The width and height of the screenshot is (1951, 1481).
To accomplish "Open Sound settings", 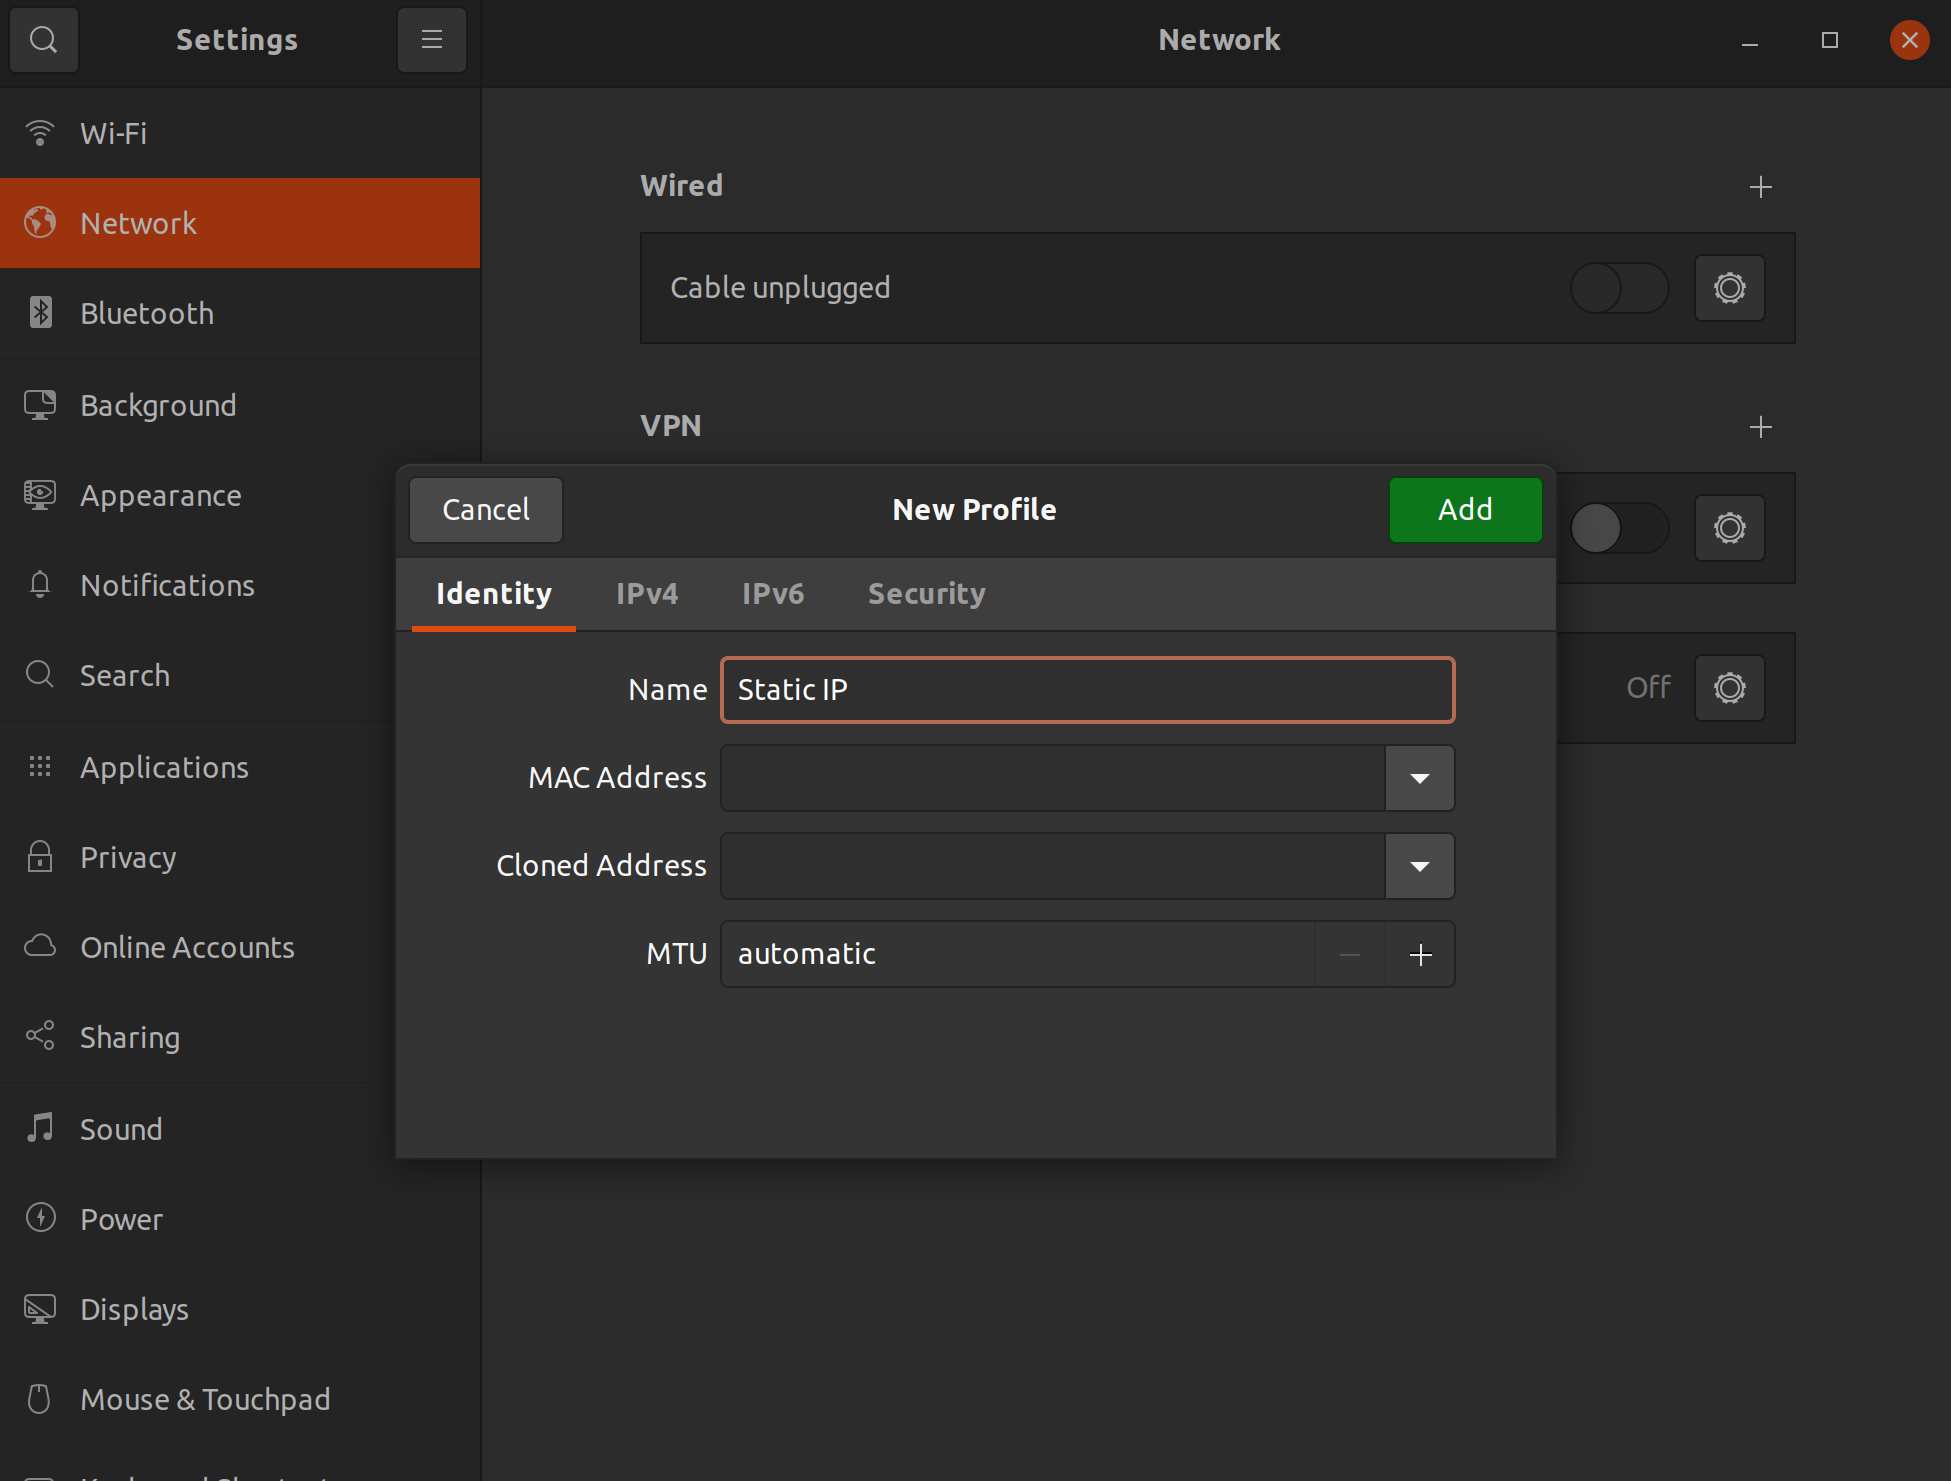I will coord(198,1129).
